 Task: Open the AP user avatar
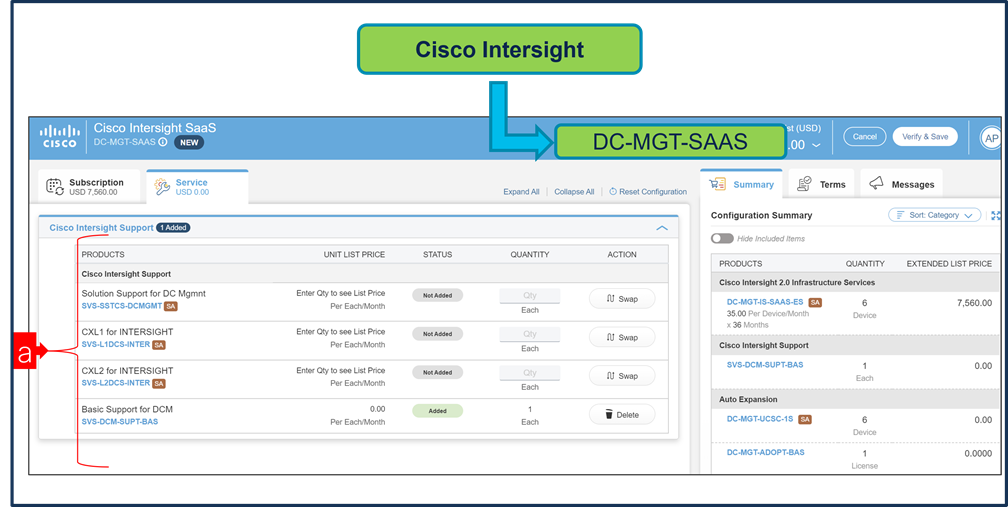pyautogui.click(x=990, y=138)
